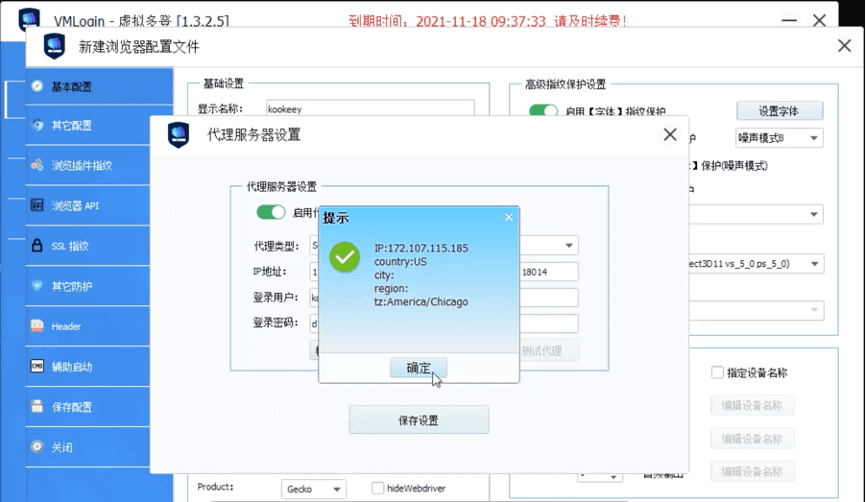
Task: Close the 代理服务器设置 dialog
Action: pos(670,135)
